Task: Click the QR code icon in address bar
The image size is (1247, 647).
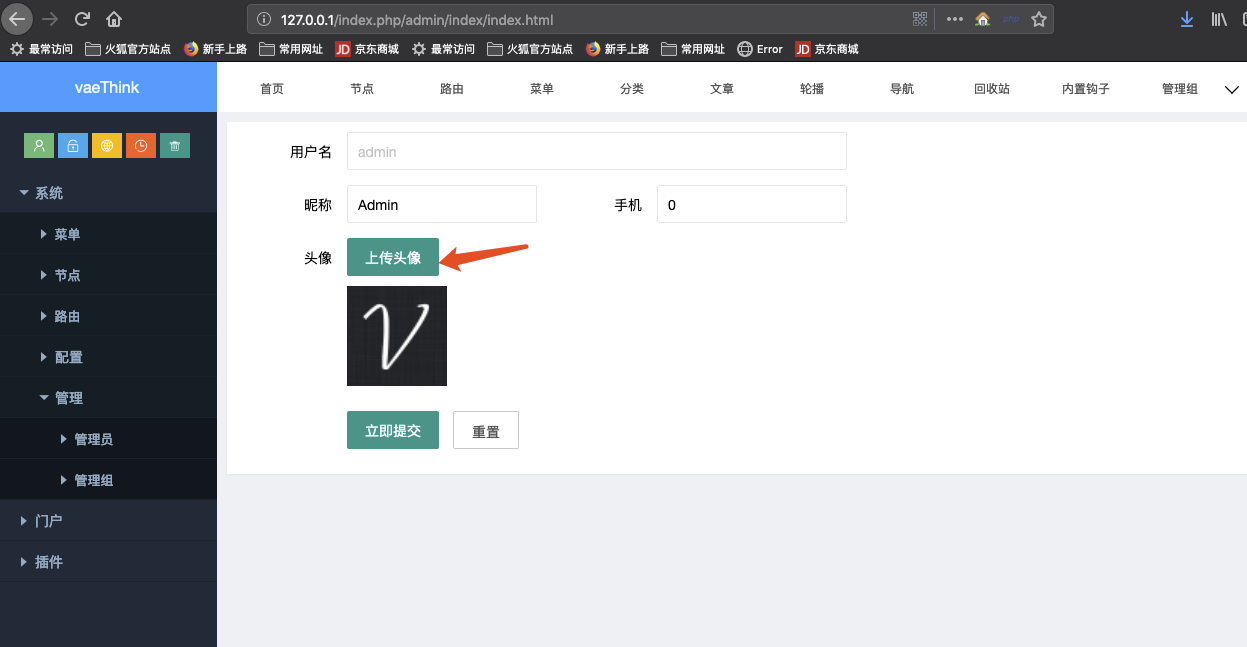Action: [x=919, y=18]
